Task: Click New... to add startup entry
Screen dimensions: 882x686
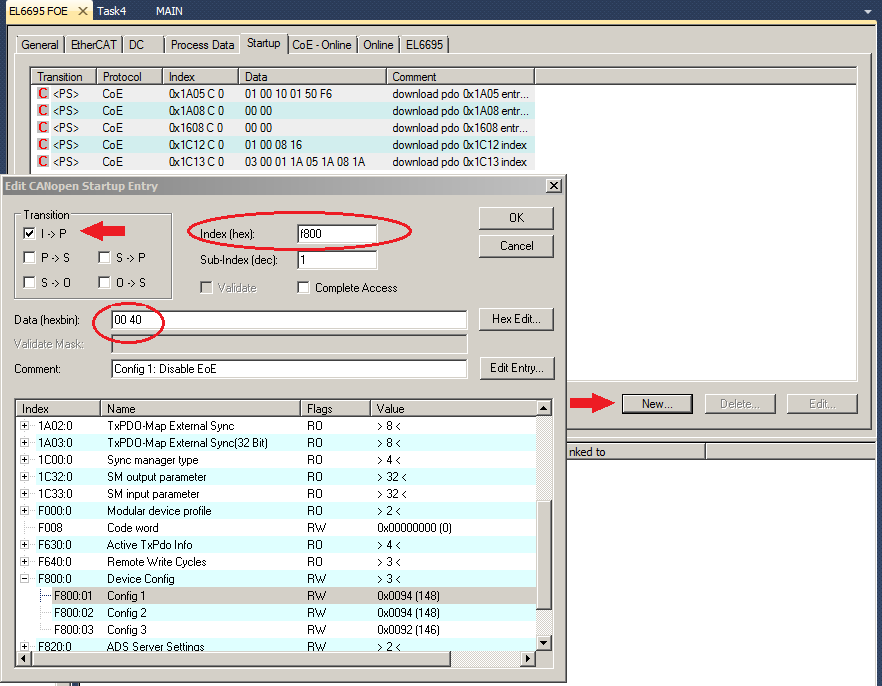Action: pyautogui.click(x=657, y=404)
